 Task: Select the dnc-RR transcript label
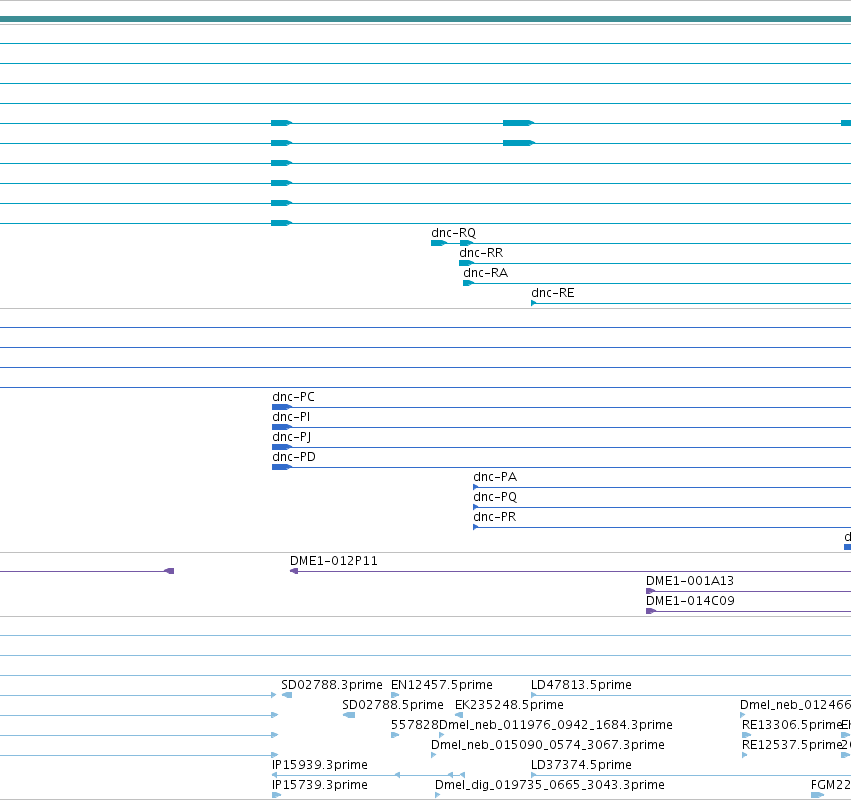pos(481,253)
